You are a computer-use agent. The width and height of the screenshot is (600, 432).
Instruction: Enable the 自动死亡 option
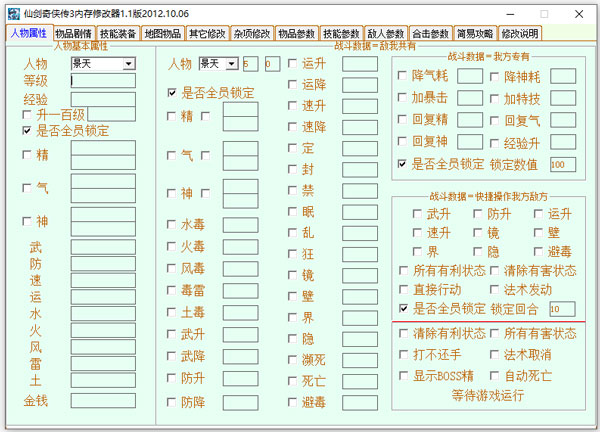495,377
